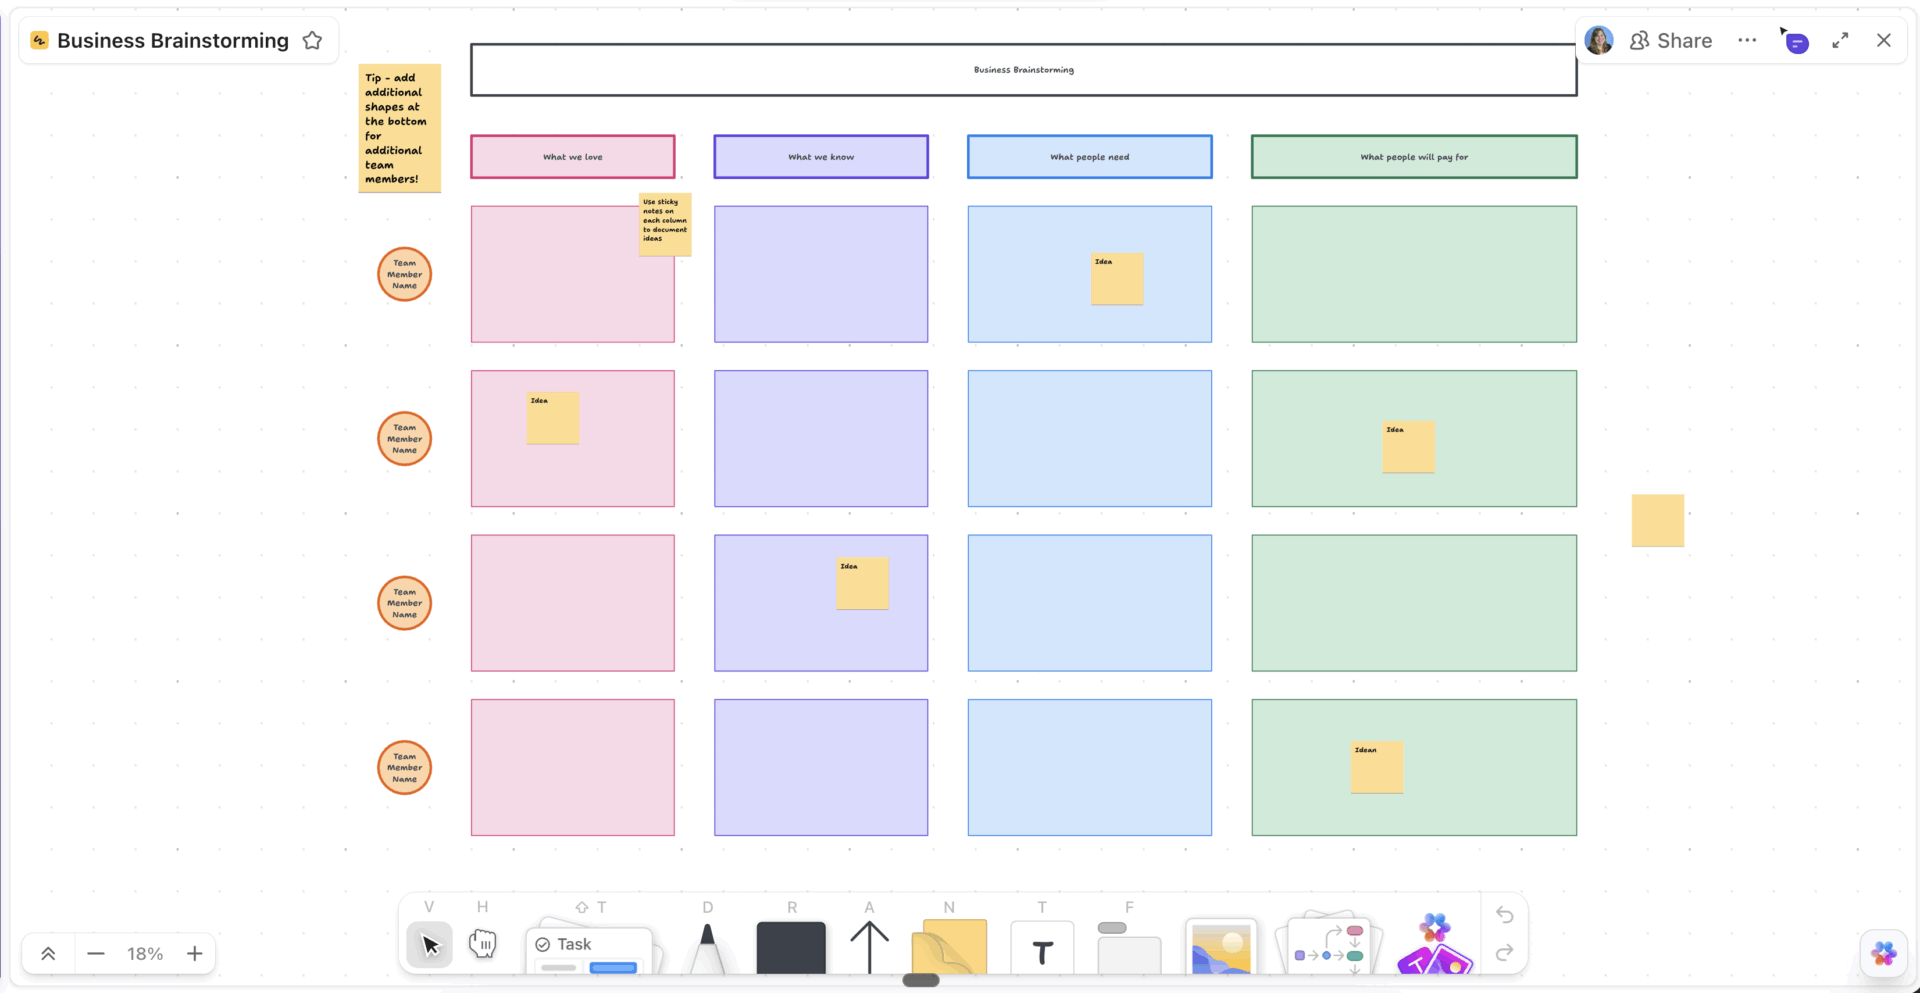Activate the Hand pan tool
The width and height of the screenshot is (1920, 993).
tap(483, 943)
